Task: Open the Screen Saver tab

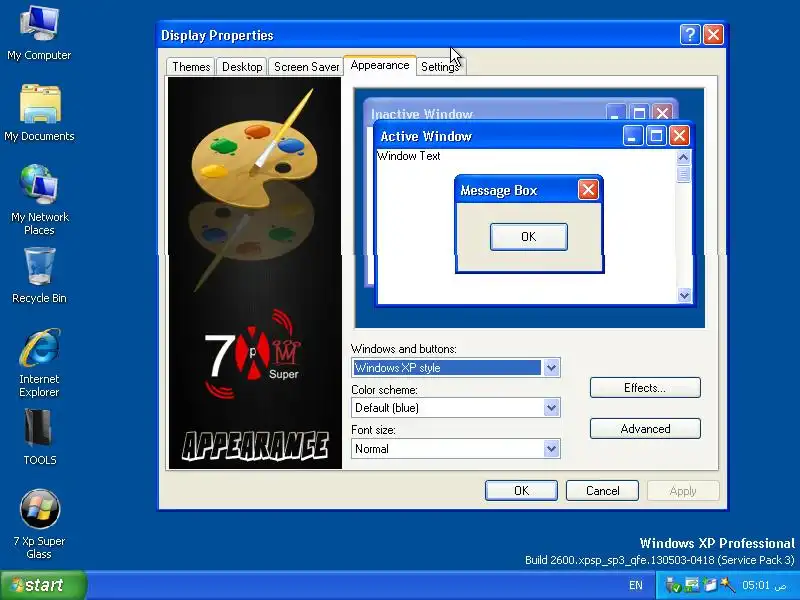Action: coord(306,67)
